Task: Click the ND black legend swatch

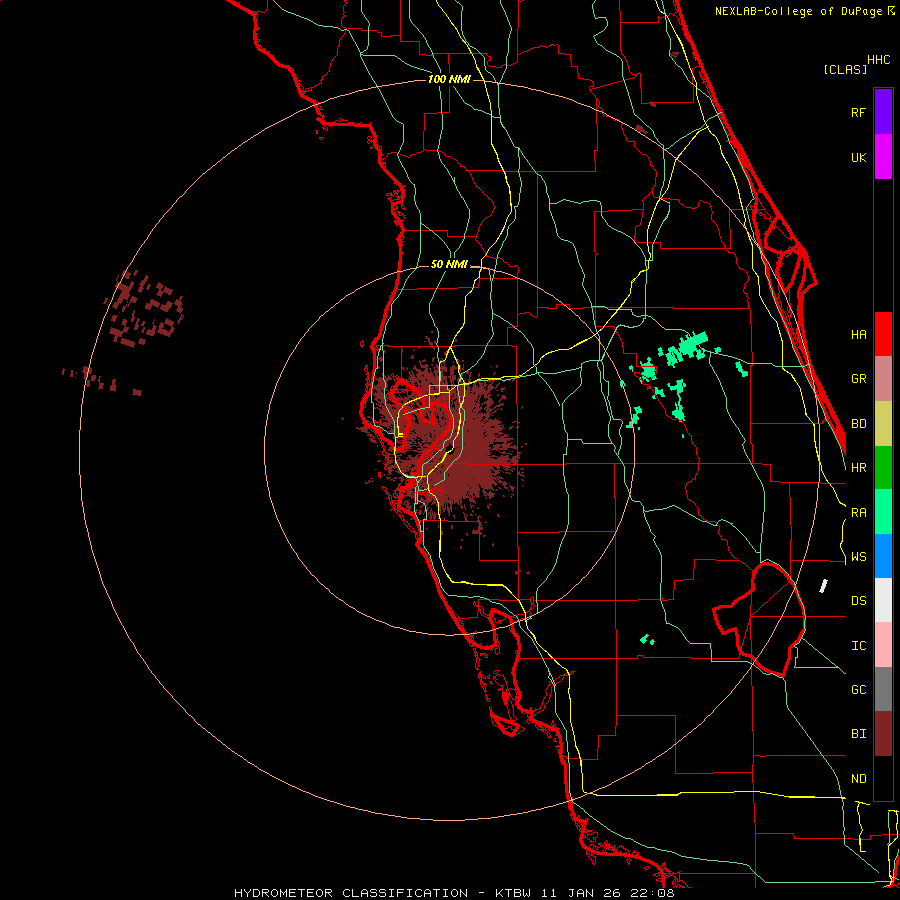Action: click(x=883, y=778)
